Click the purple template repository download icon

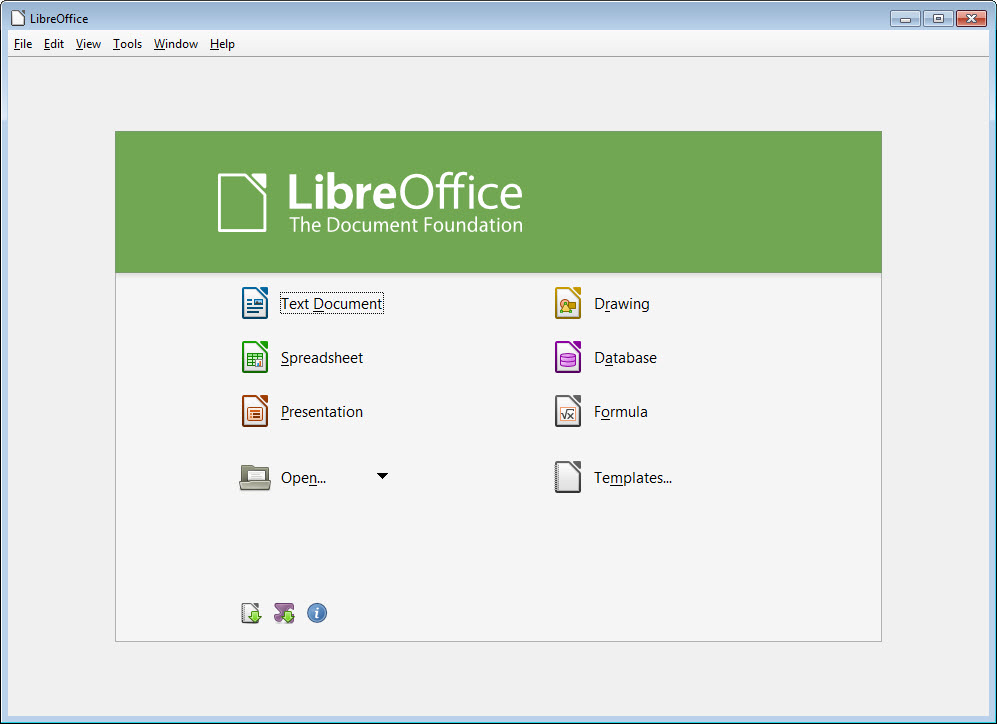click(284, 613)
